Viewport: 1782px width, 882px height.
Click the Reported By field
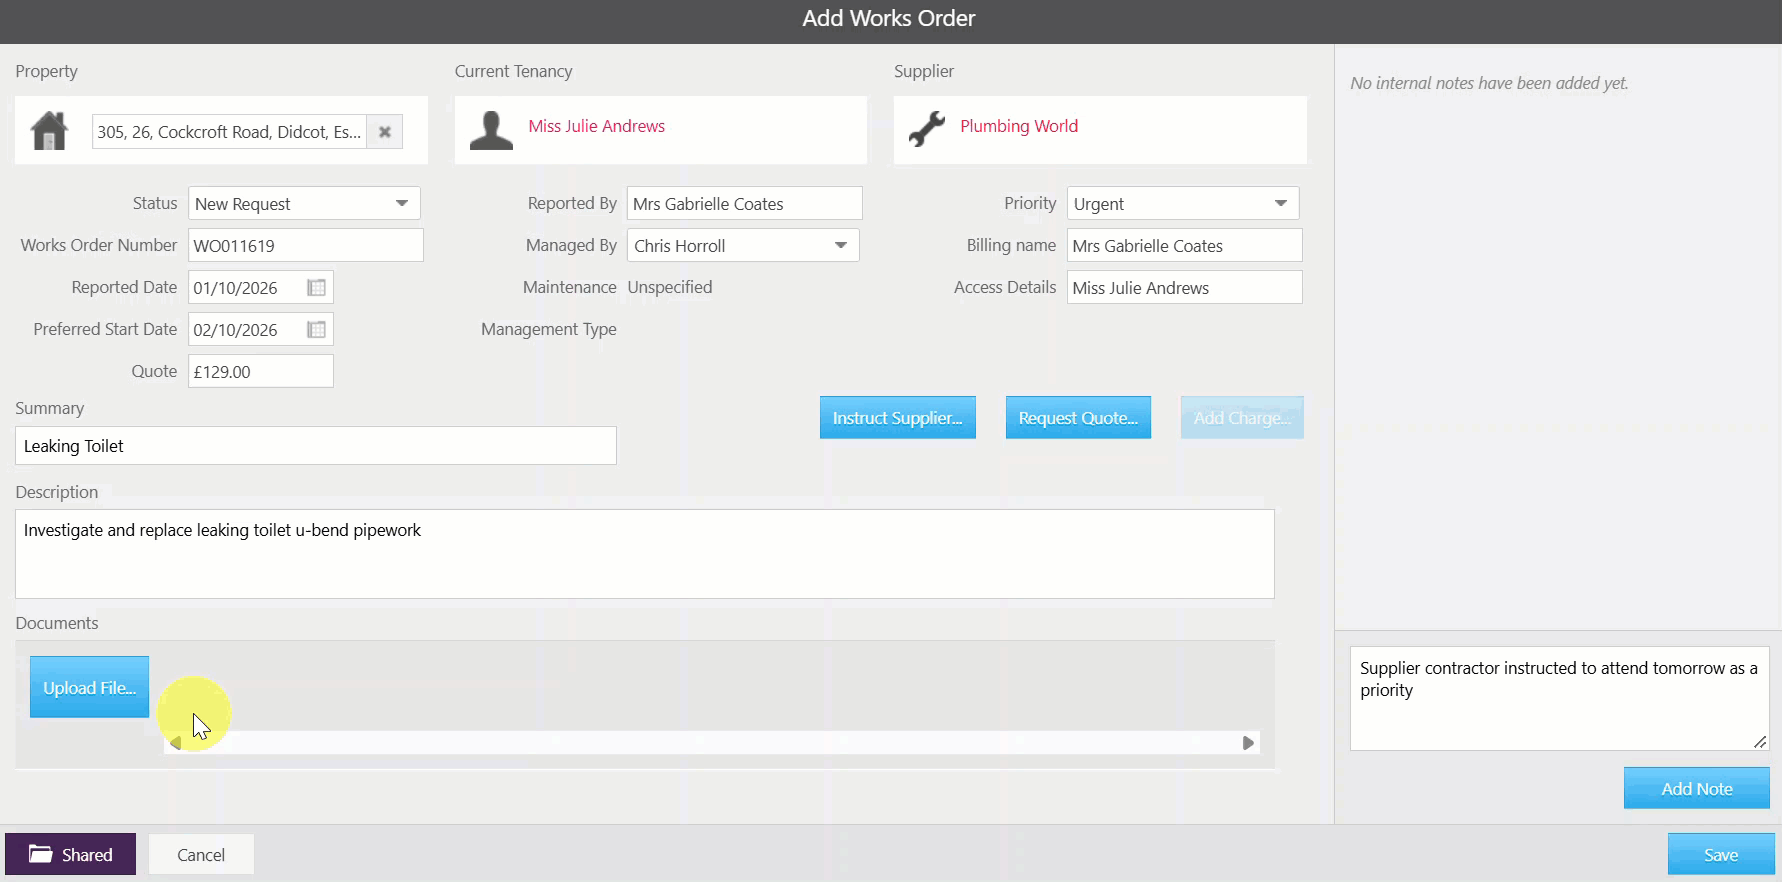click(745, 203)
